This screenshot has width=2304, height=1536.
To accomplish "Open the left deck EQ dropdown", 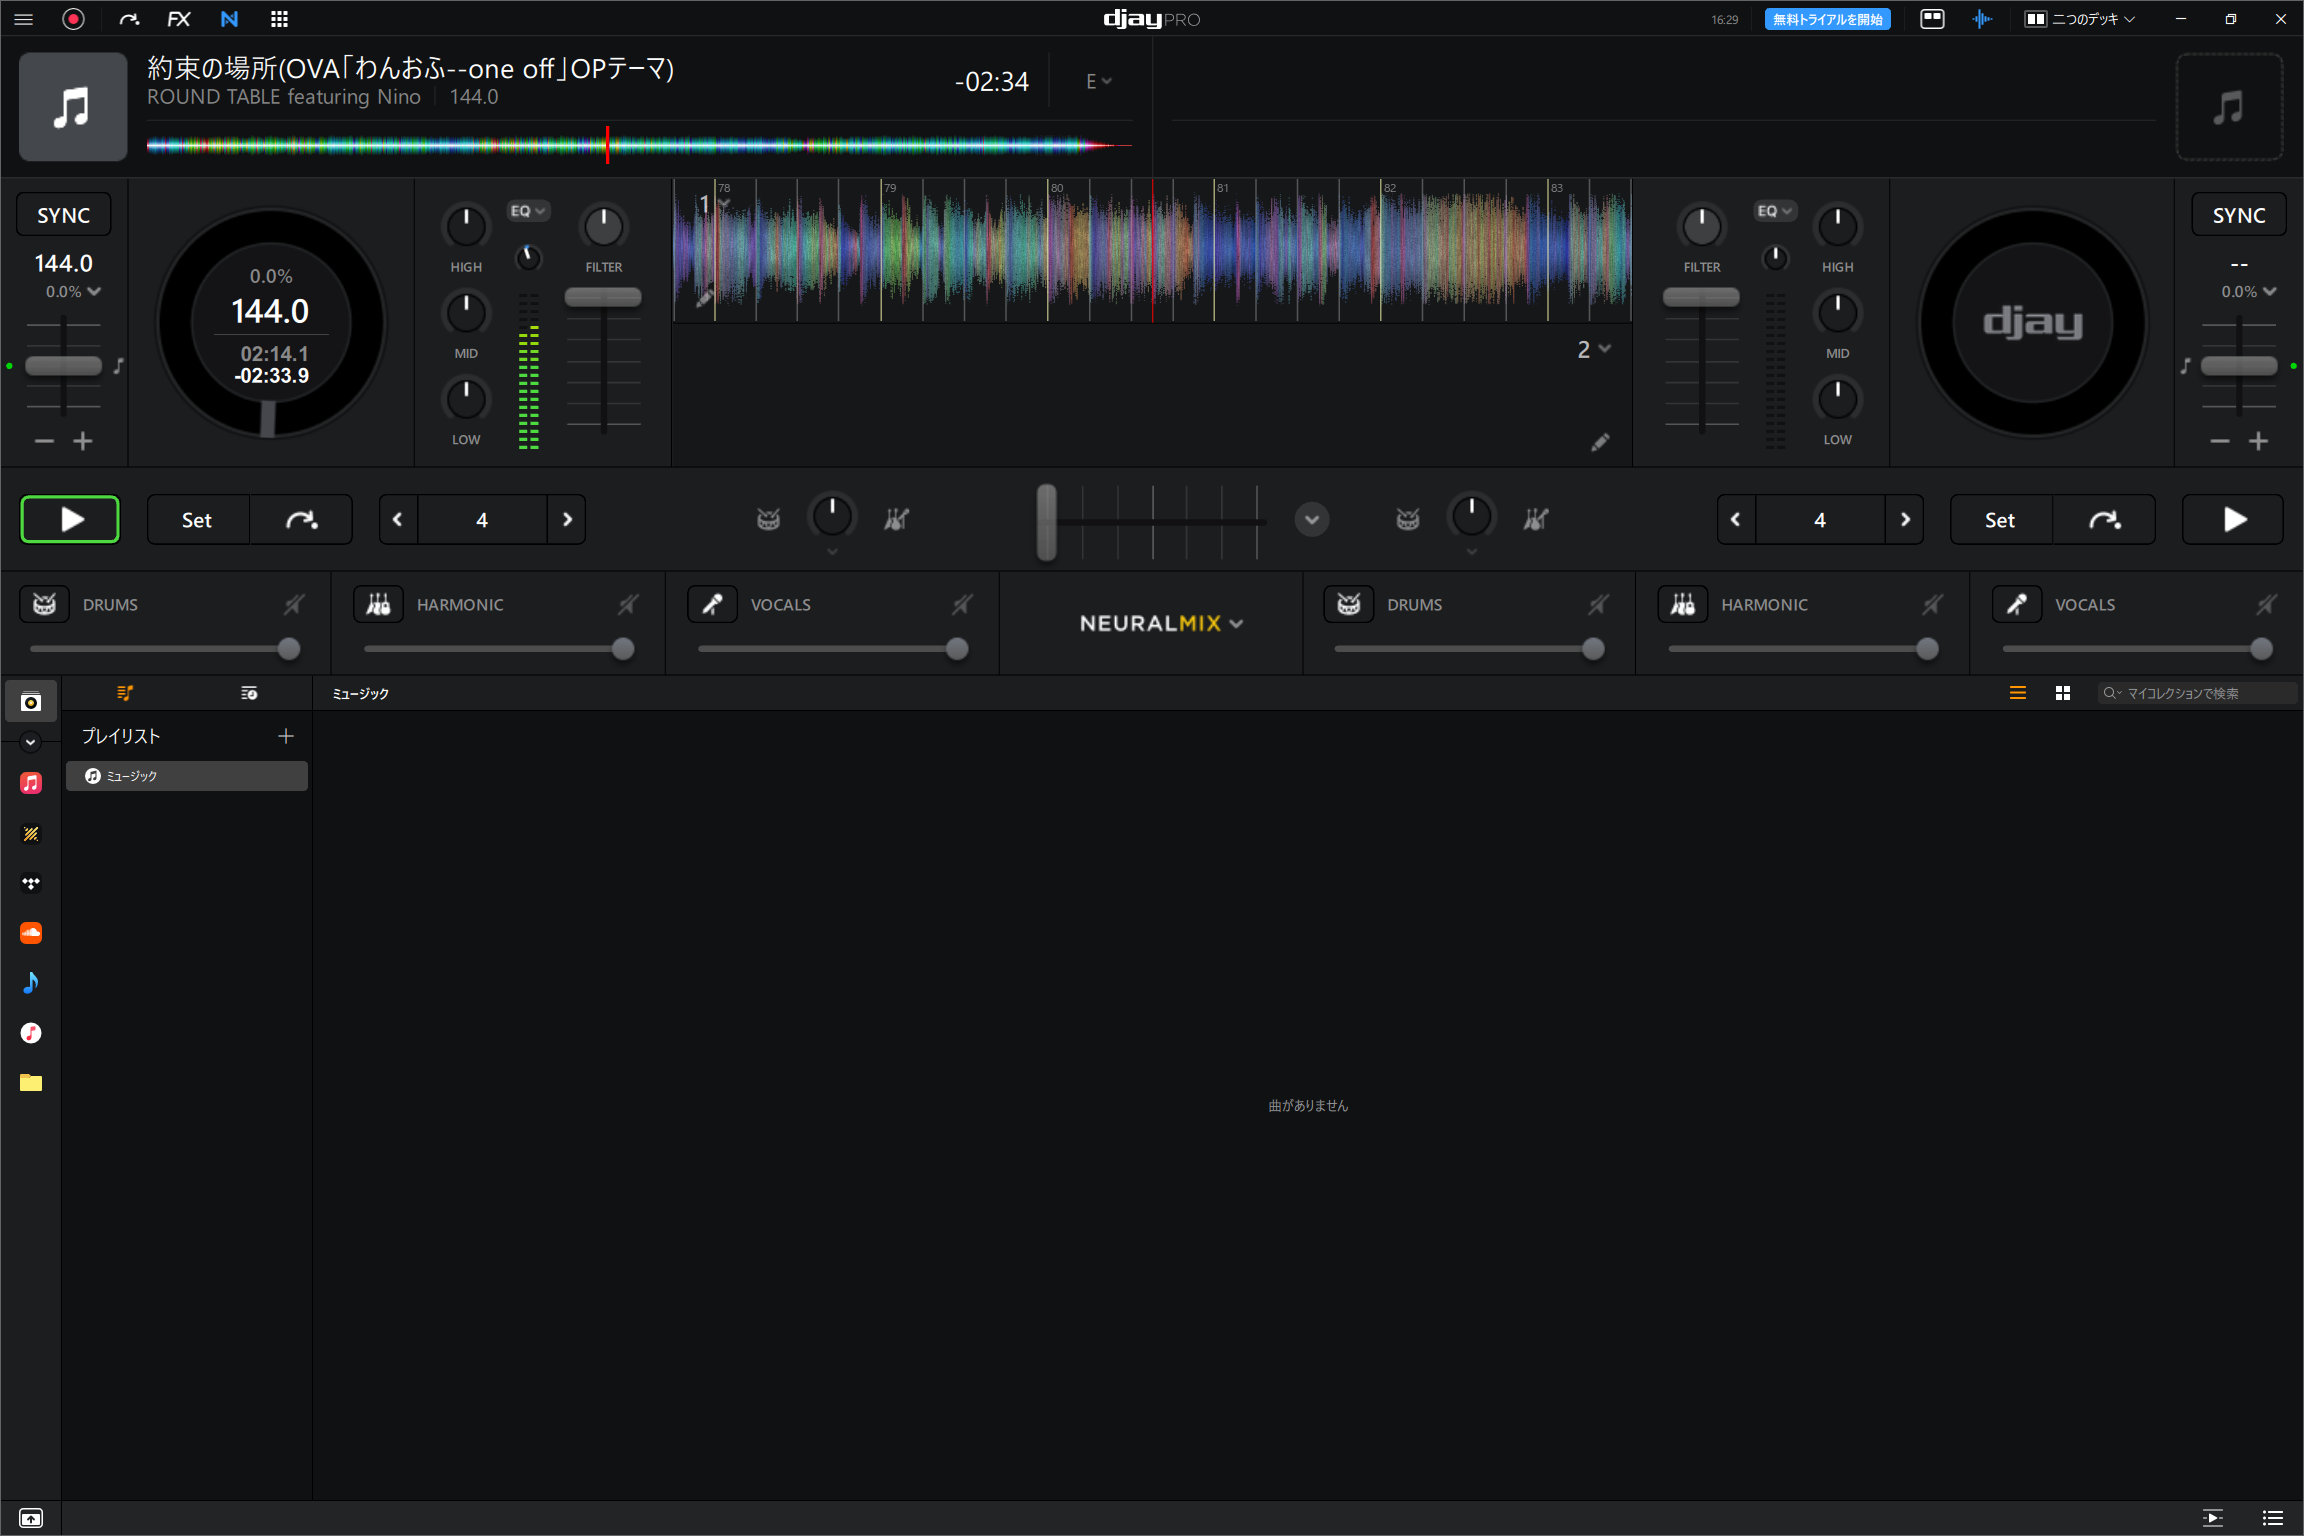I will 527,211.
